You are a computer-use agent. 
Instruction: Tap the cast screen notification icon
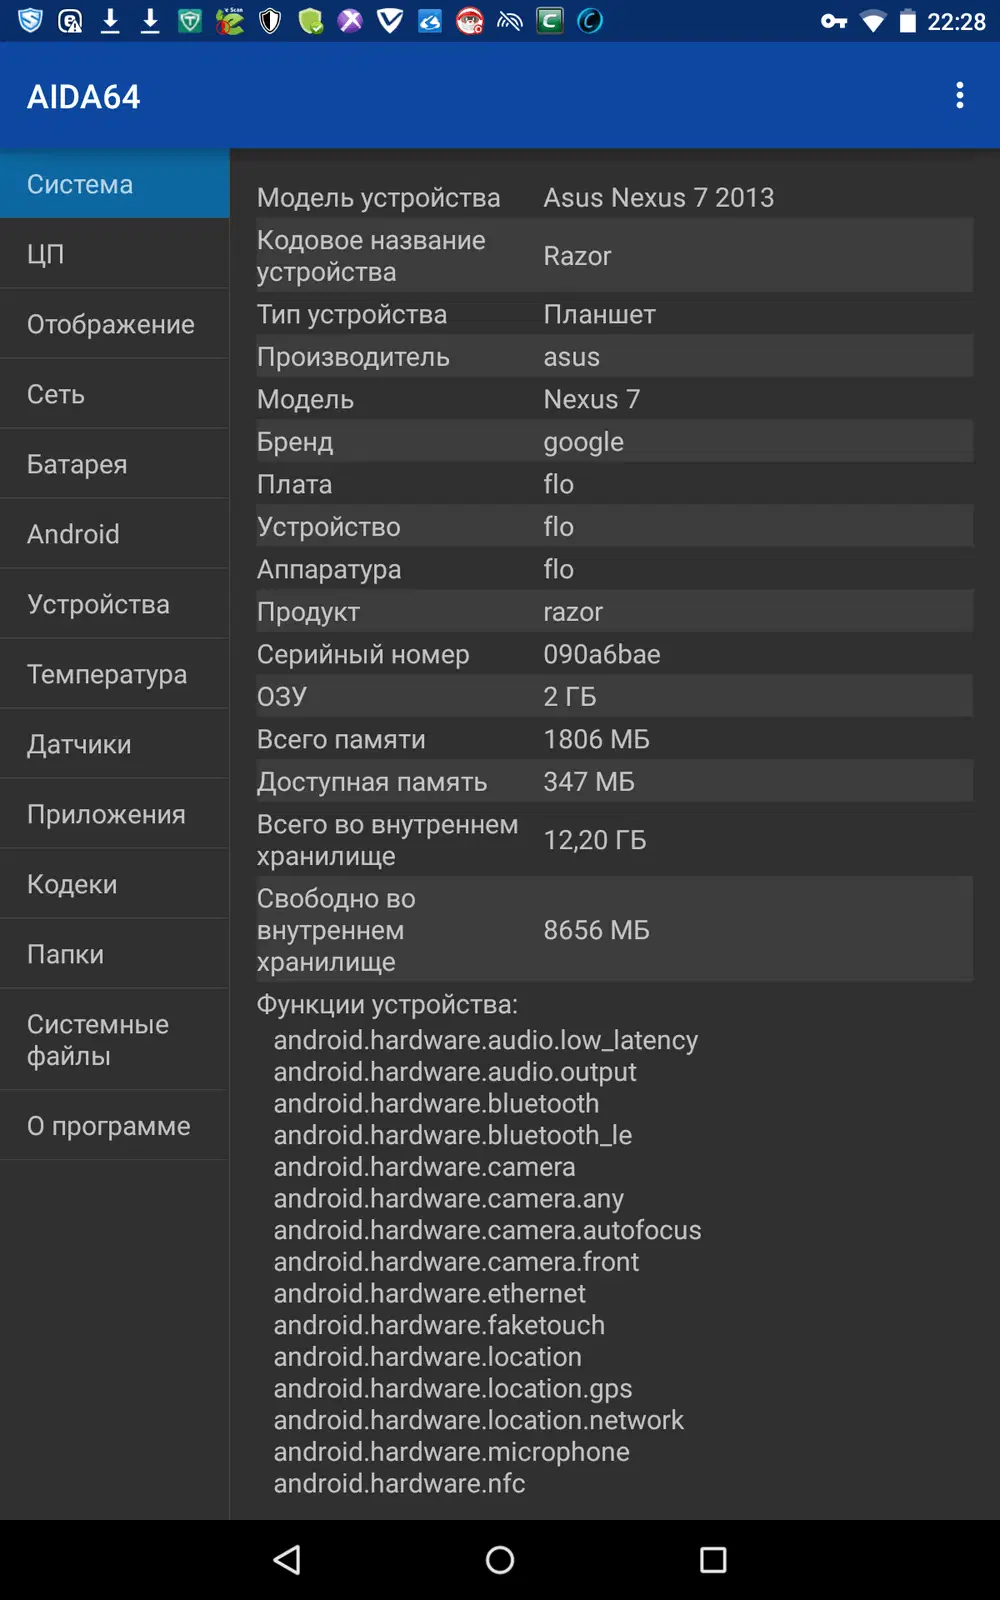pyautogui.click(x=510, y=21)
